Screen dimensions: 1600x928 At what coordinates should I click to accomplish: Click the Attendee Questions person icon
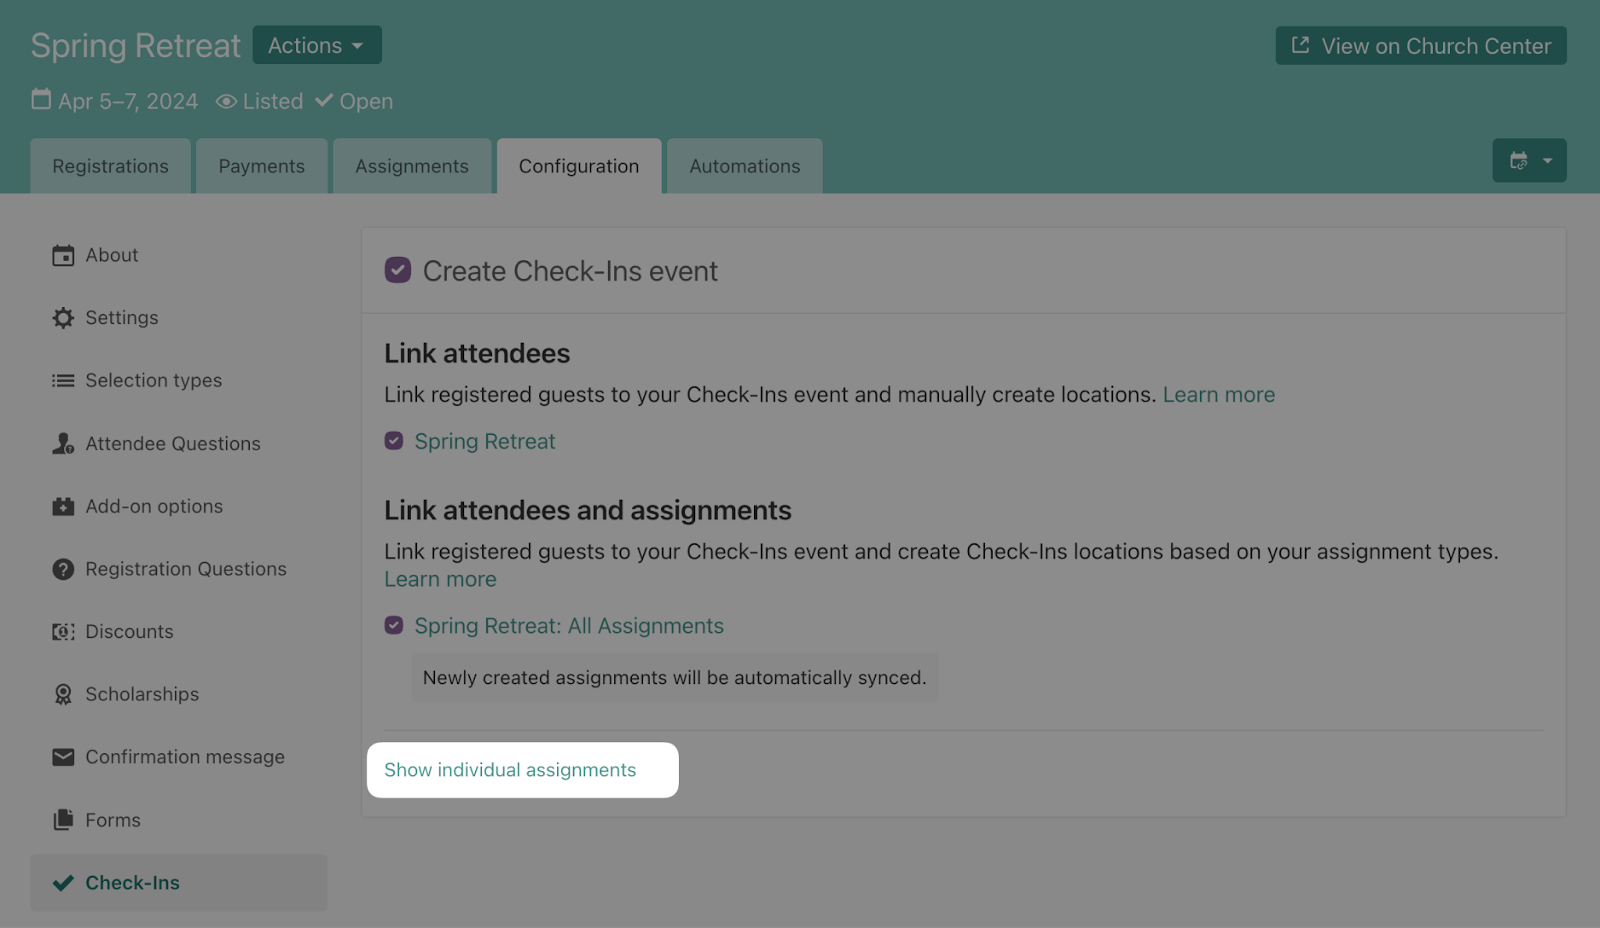point(63,444)
